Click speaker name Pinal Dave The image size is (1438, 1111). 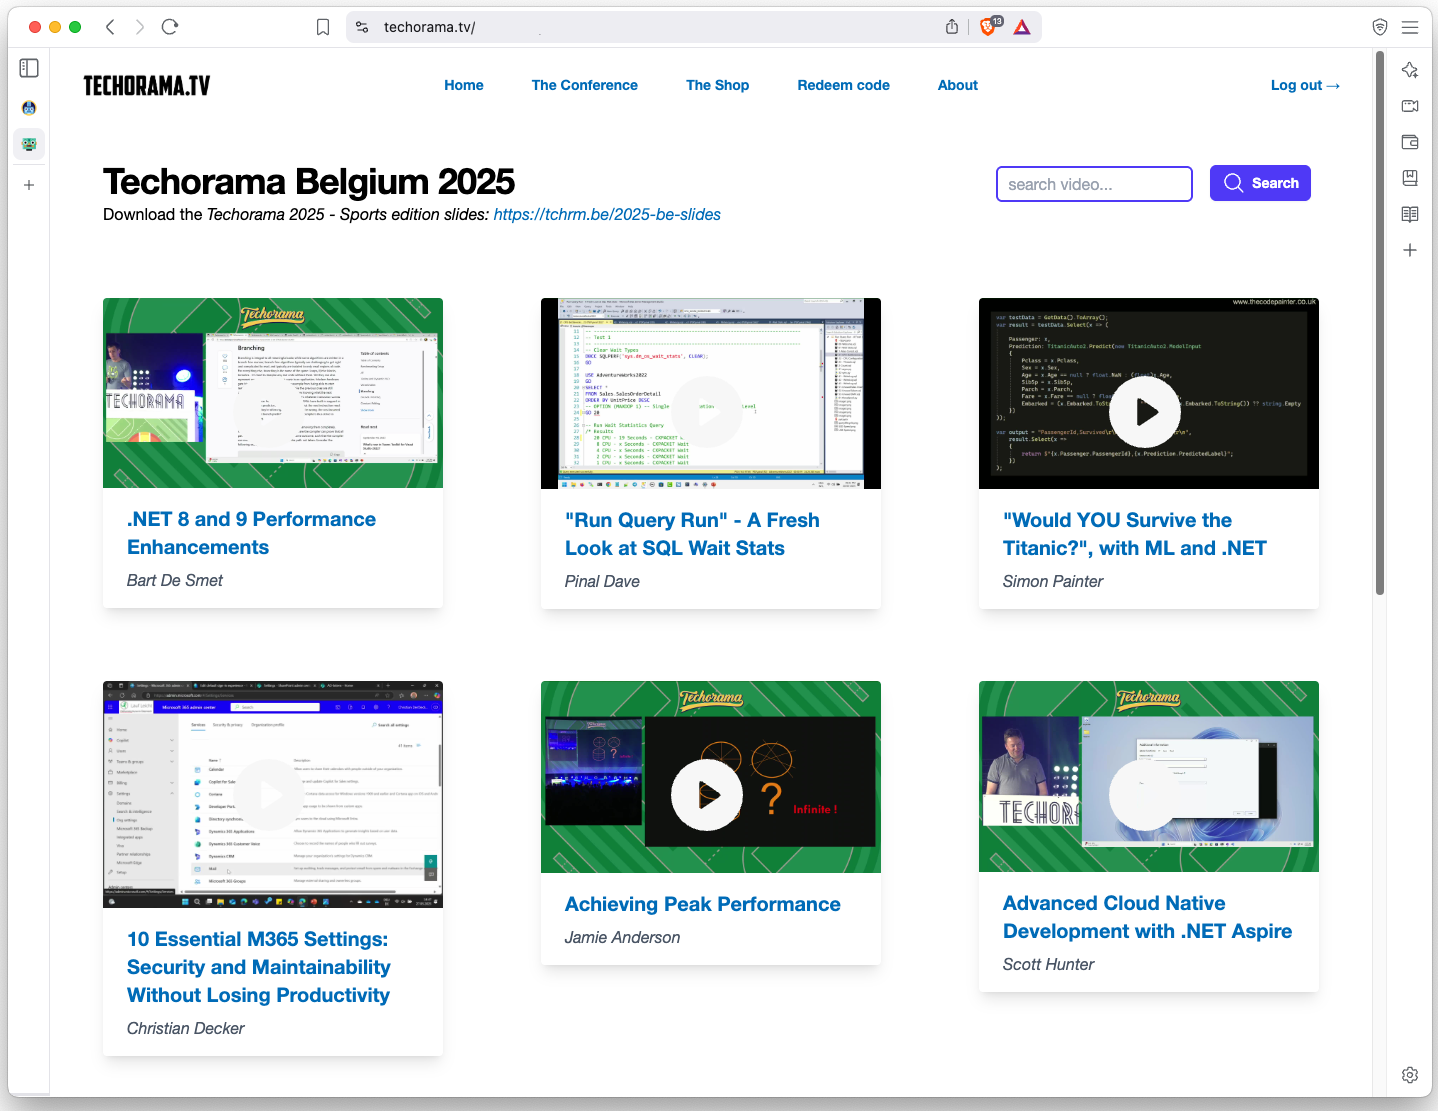(602, 581)
